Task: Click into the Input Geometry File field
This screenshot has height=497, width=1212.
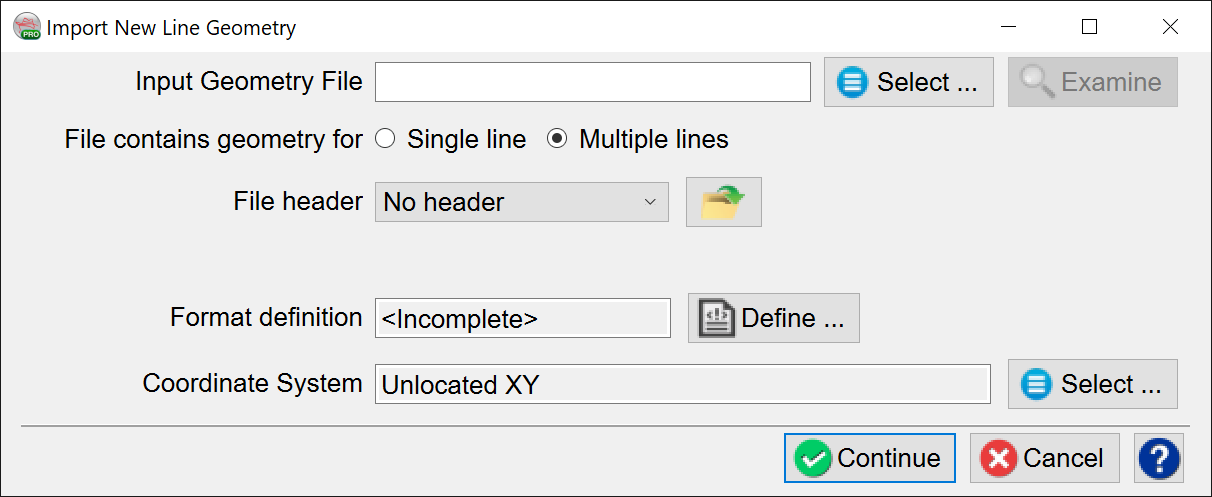Action: (592, 82)
